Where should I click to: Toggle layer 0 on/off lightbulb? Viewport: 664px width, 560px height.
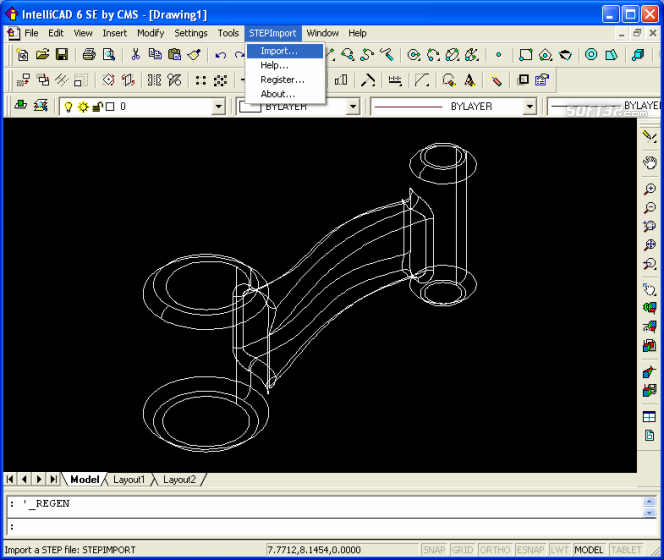68,107
